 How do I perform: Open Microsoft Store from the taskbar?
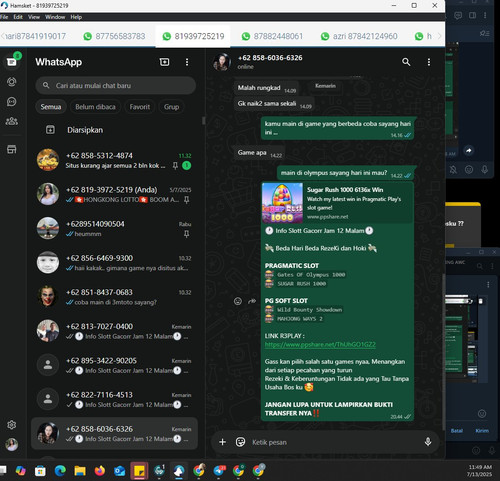coord(40,471)
